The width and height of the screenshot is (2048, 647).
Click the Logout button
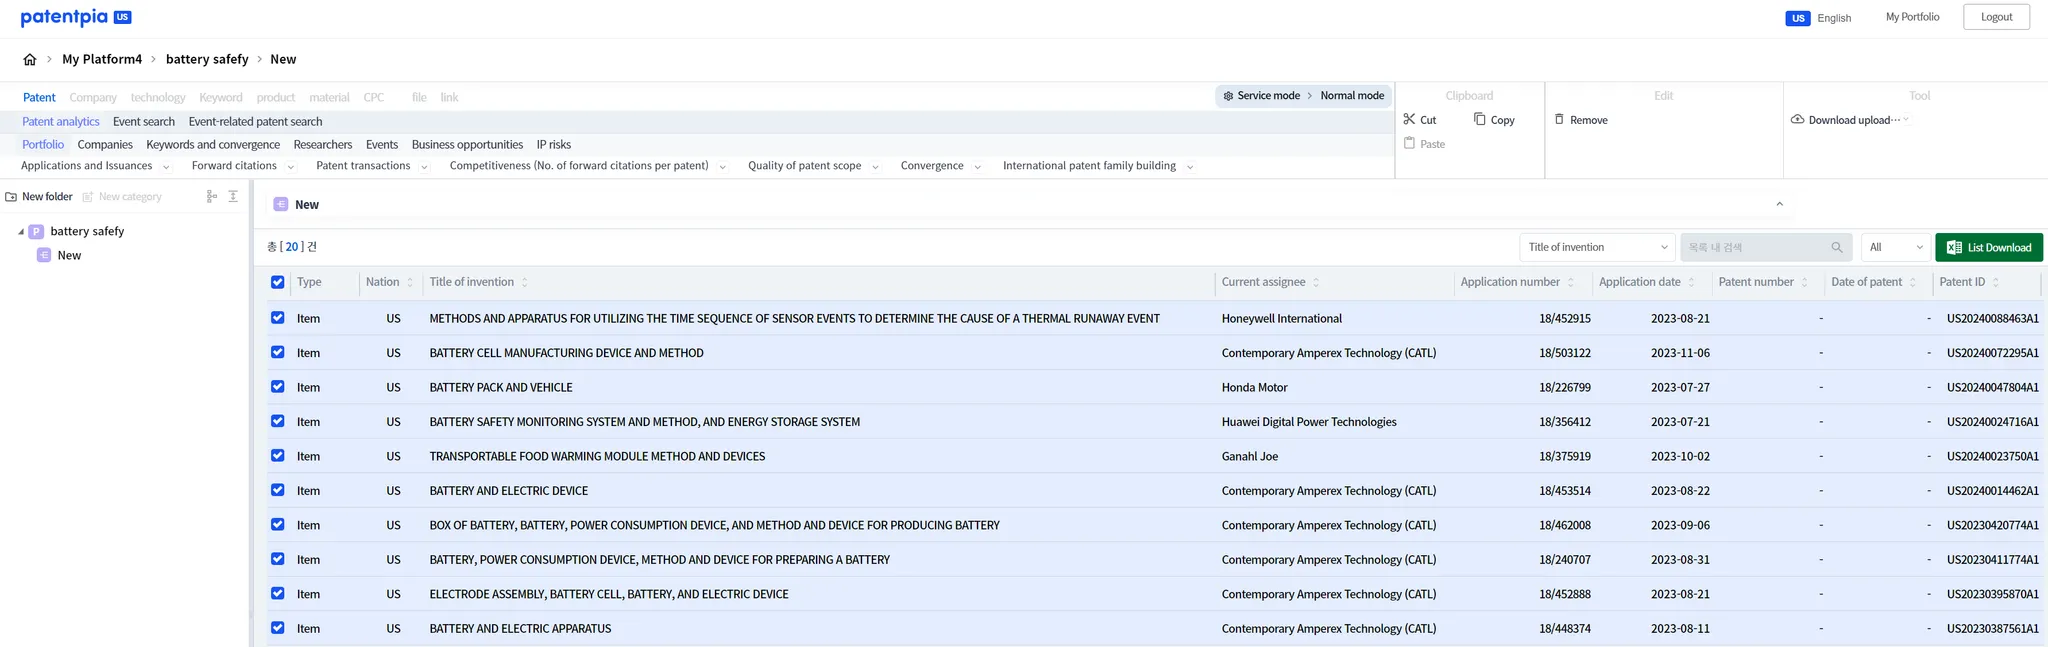(x=1996, y=17)
